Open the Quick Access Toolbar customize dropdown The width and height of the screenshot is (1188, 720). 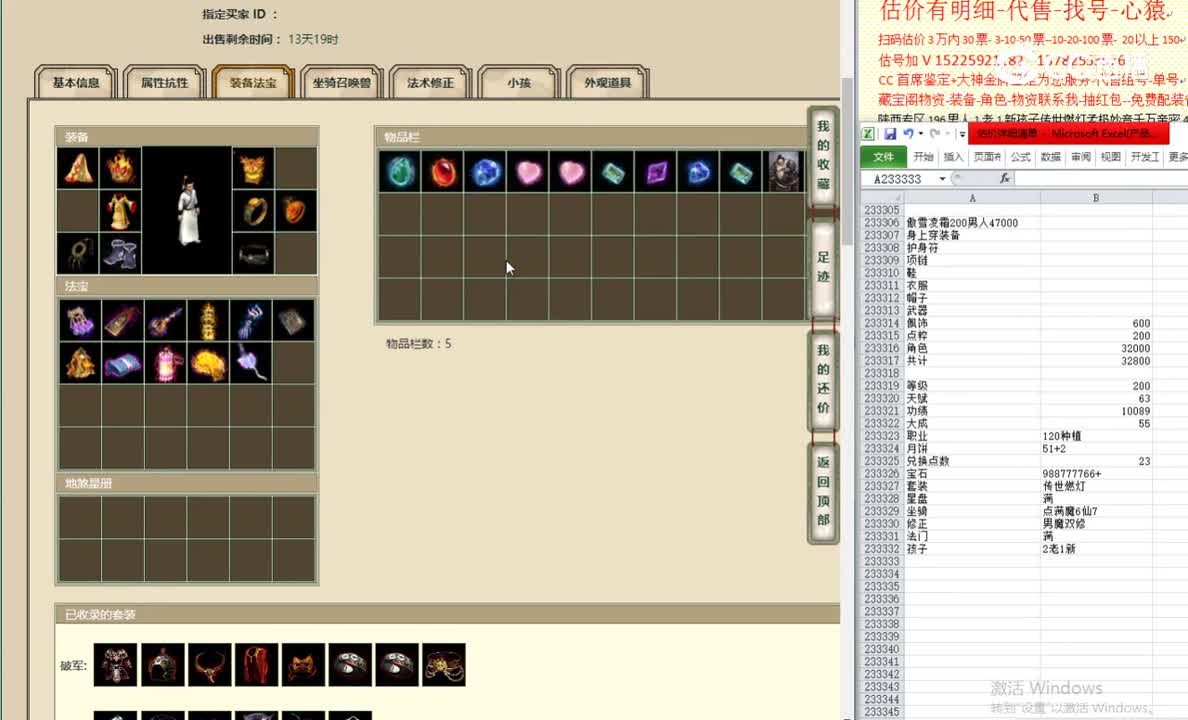tap(962, 134)
